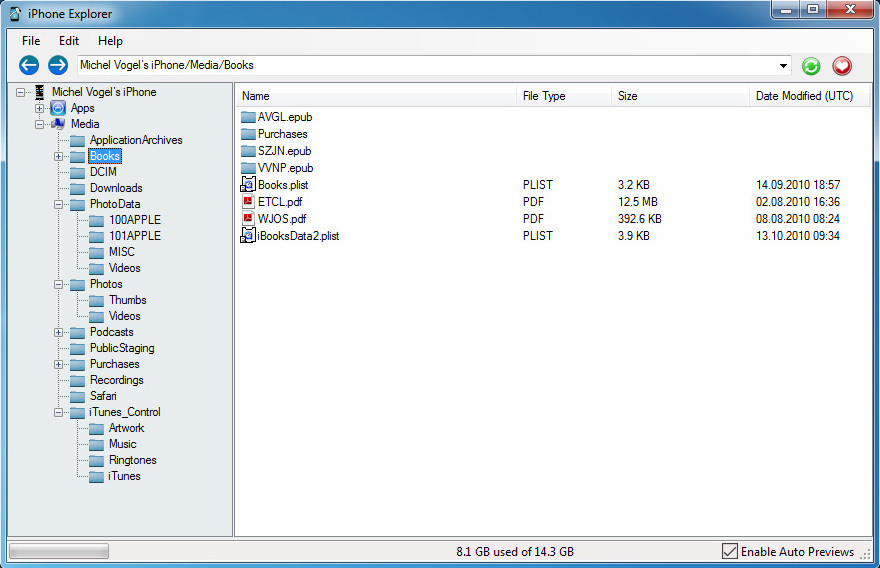Sort by the Size column header

pyautogui.click(x=680, y=96)
